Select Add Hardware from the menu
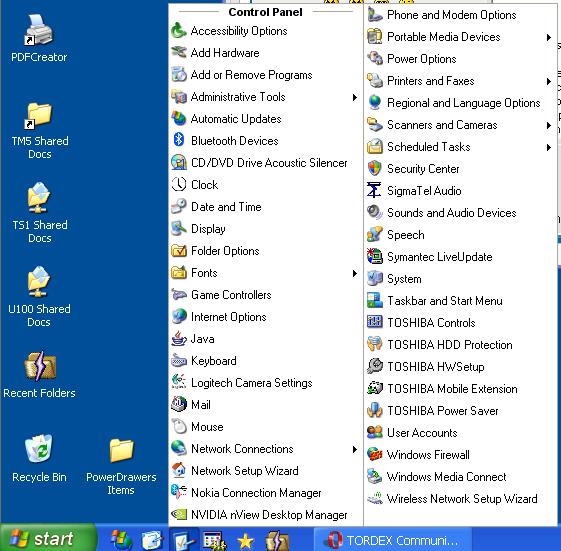Screen dimensions: 561x551 pos(265,53)
